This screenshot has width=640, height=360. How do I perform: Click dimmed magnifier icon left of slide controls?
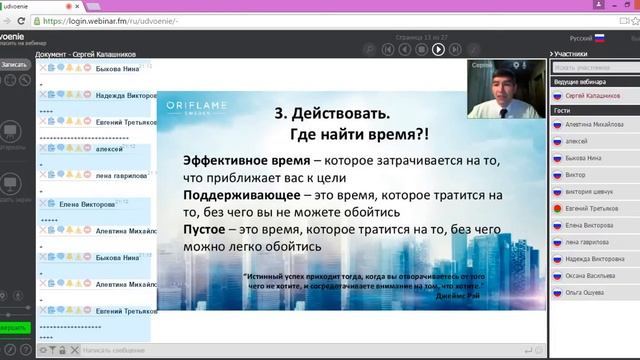coord(369,50)
